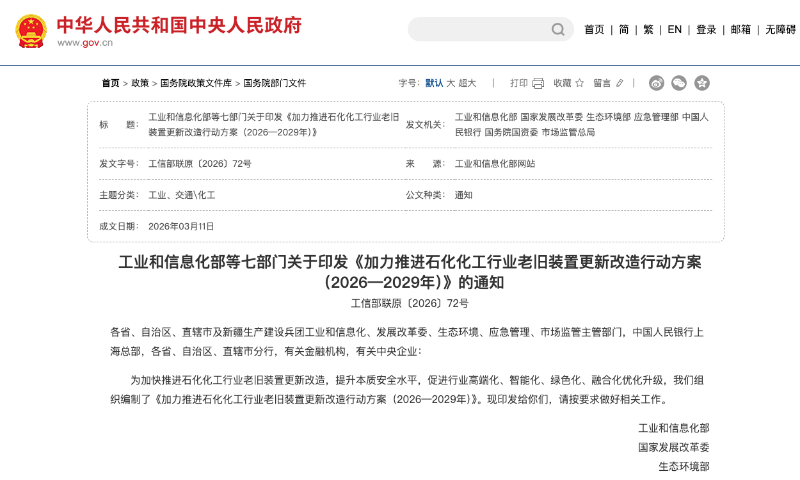
Task: Click the body paragraph starting 为加快推进
Action: click(407, 390)
